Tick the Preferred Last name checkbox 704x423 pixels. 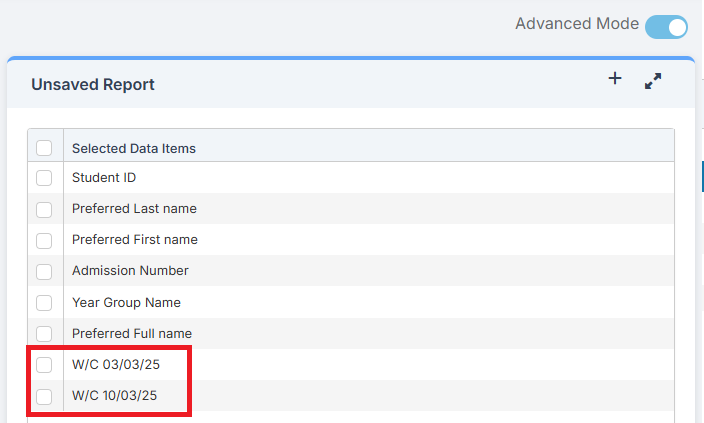click(x=44, y=209)
